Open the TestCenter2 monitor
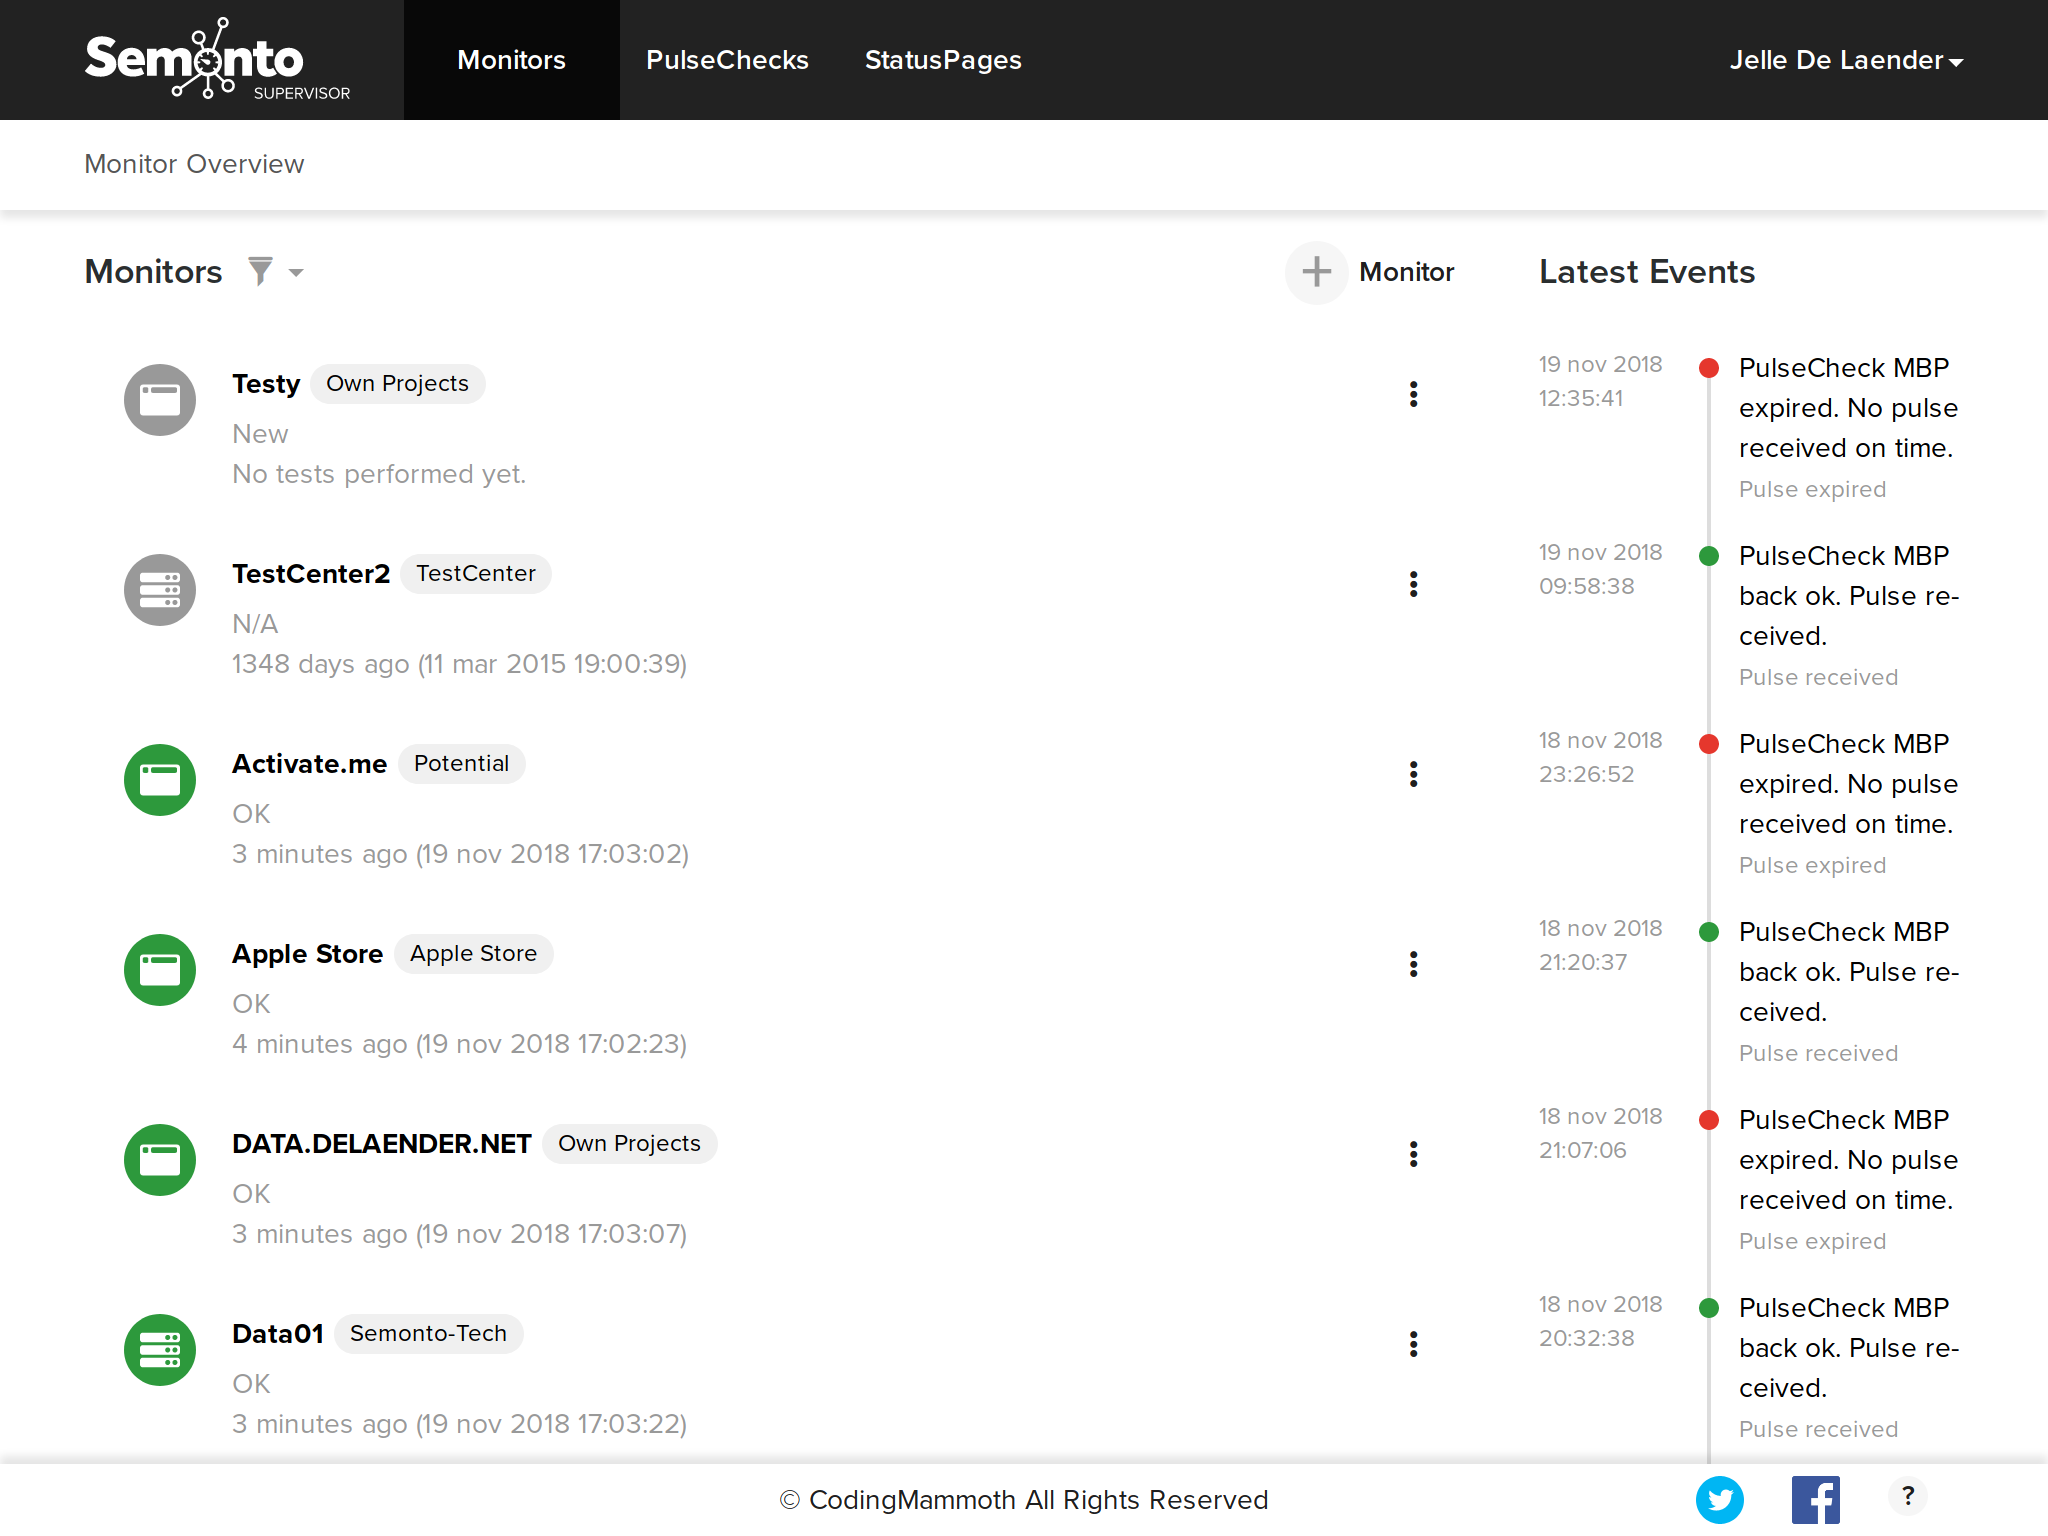The width and height of the screenshot is (2048, 1536). coord(311,574)
